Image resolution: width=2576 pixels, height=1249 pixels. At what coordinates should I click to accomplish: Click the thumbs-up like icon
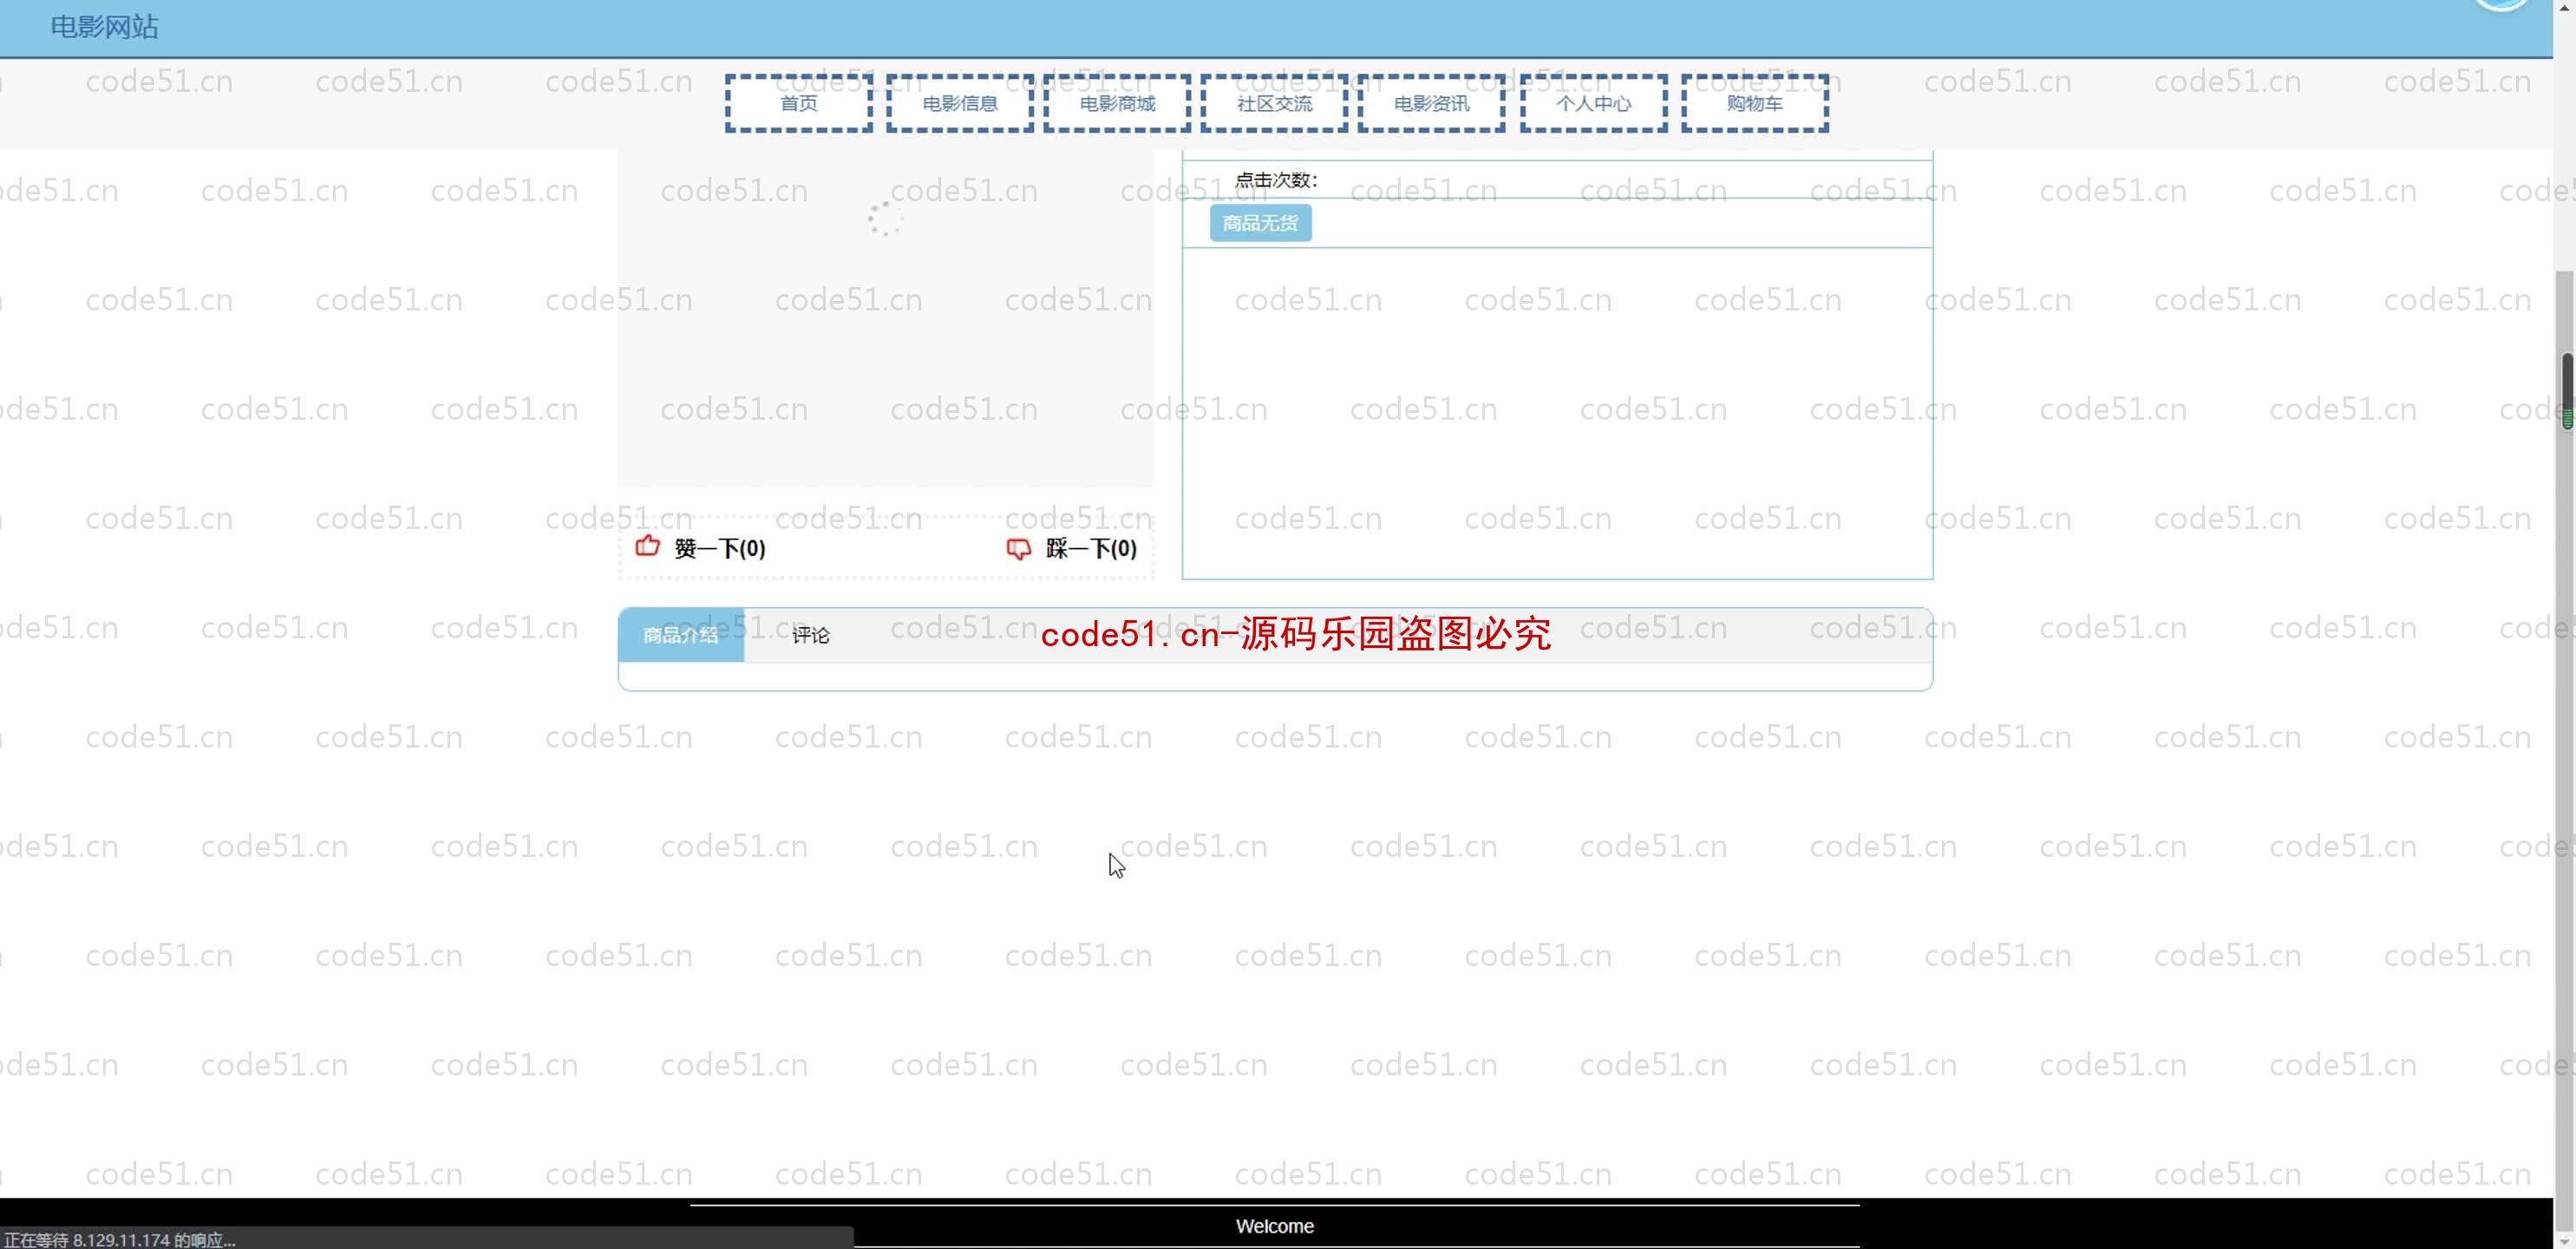648,546
